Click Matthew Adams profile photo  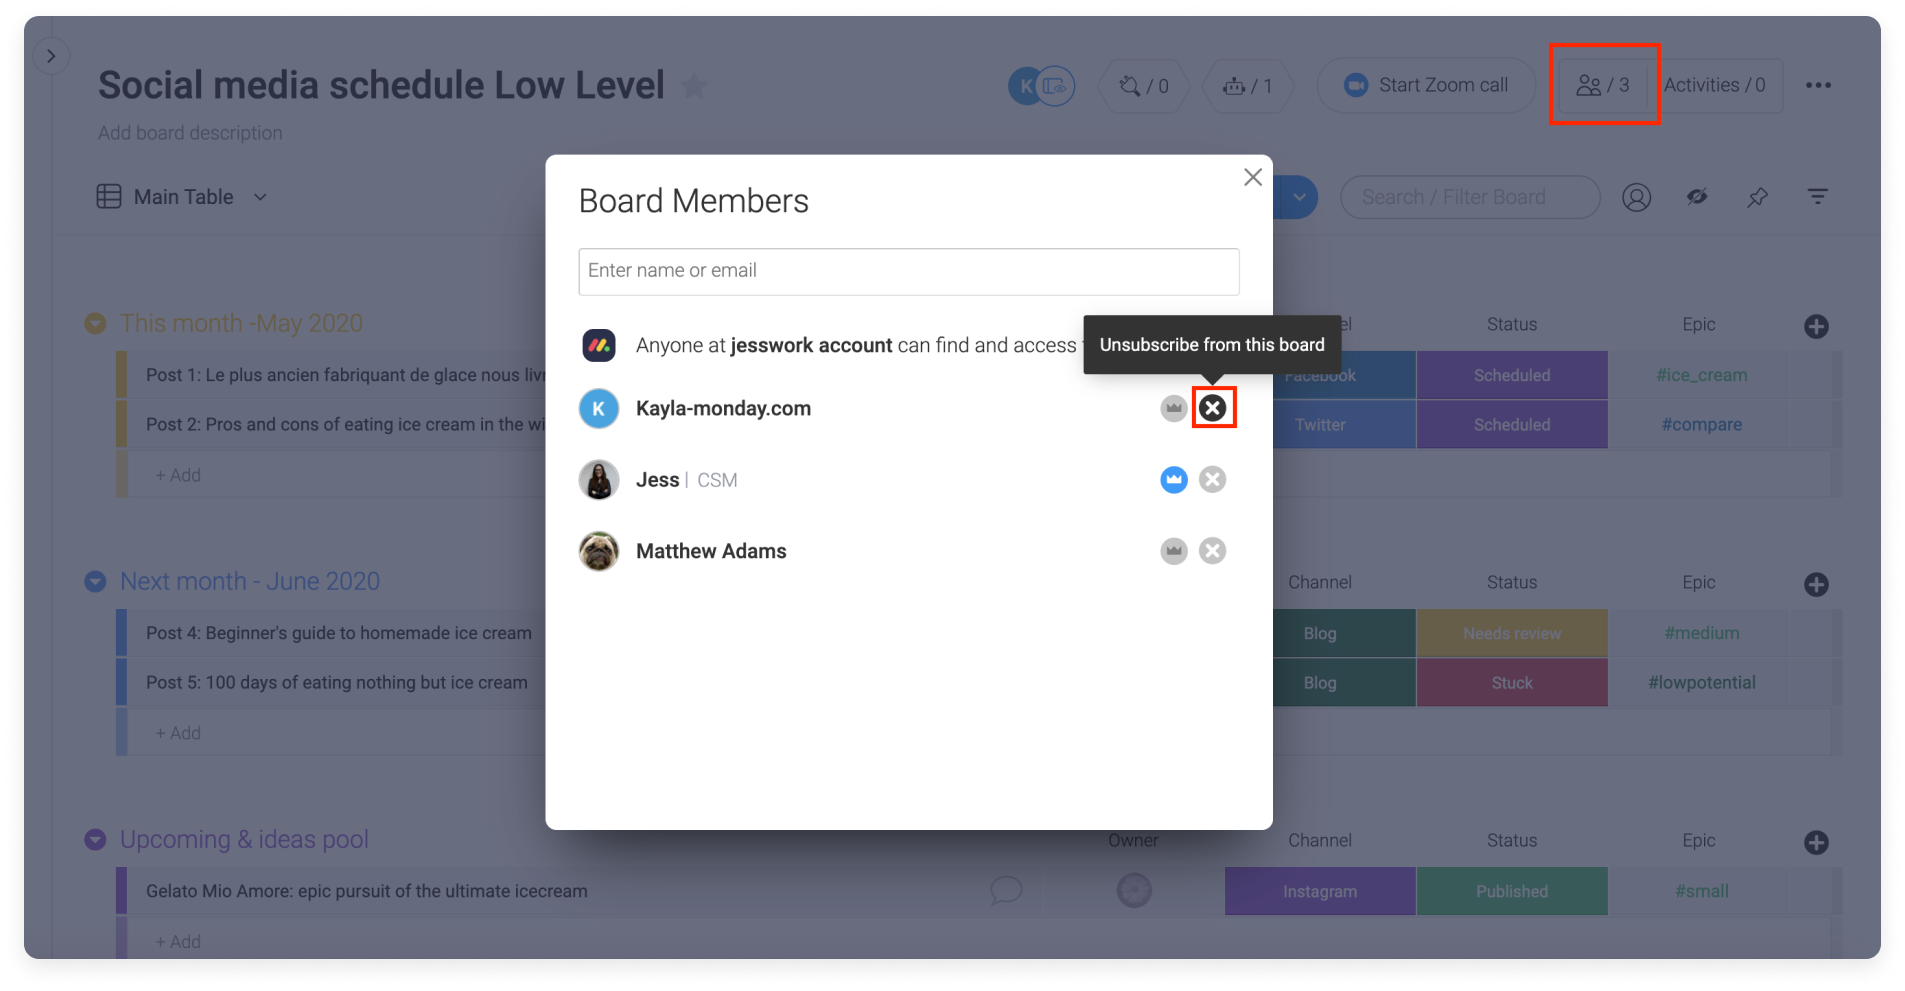(x=599, y=551)
